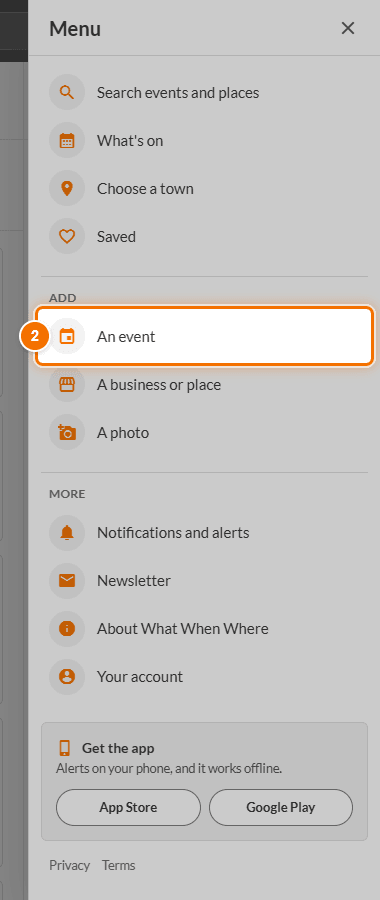The image size is (380, 900).
Task: Click the Choose a town location pin icon
Action: tap(67, 189)
